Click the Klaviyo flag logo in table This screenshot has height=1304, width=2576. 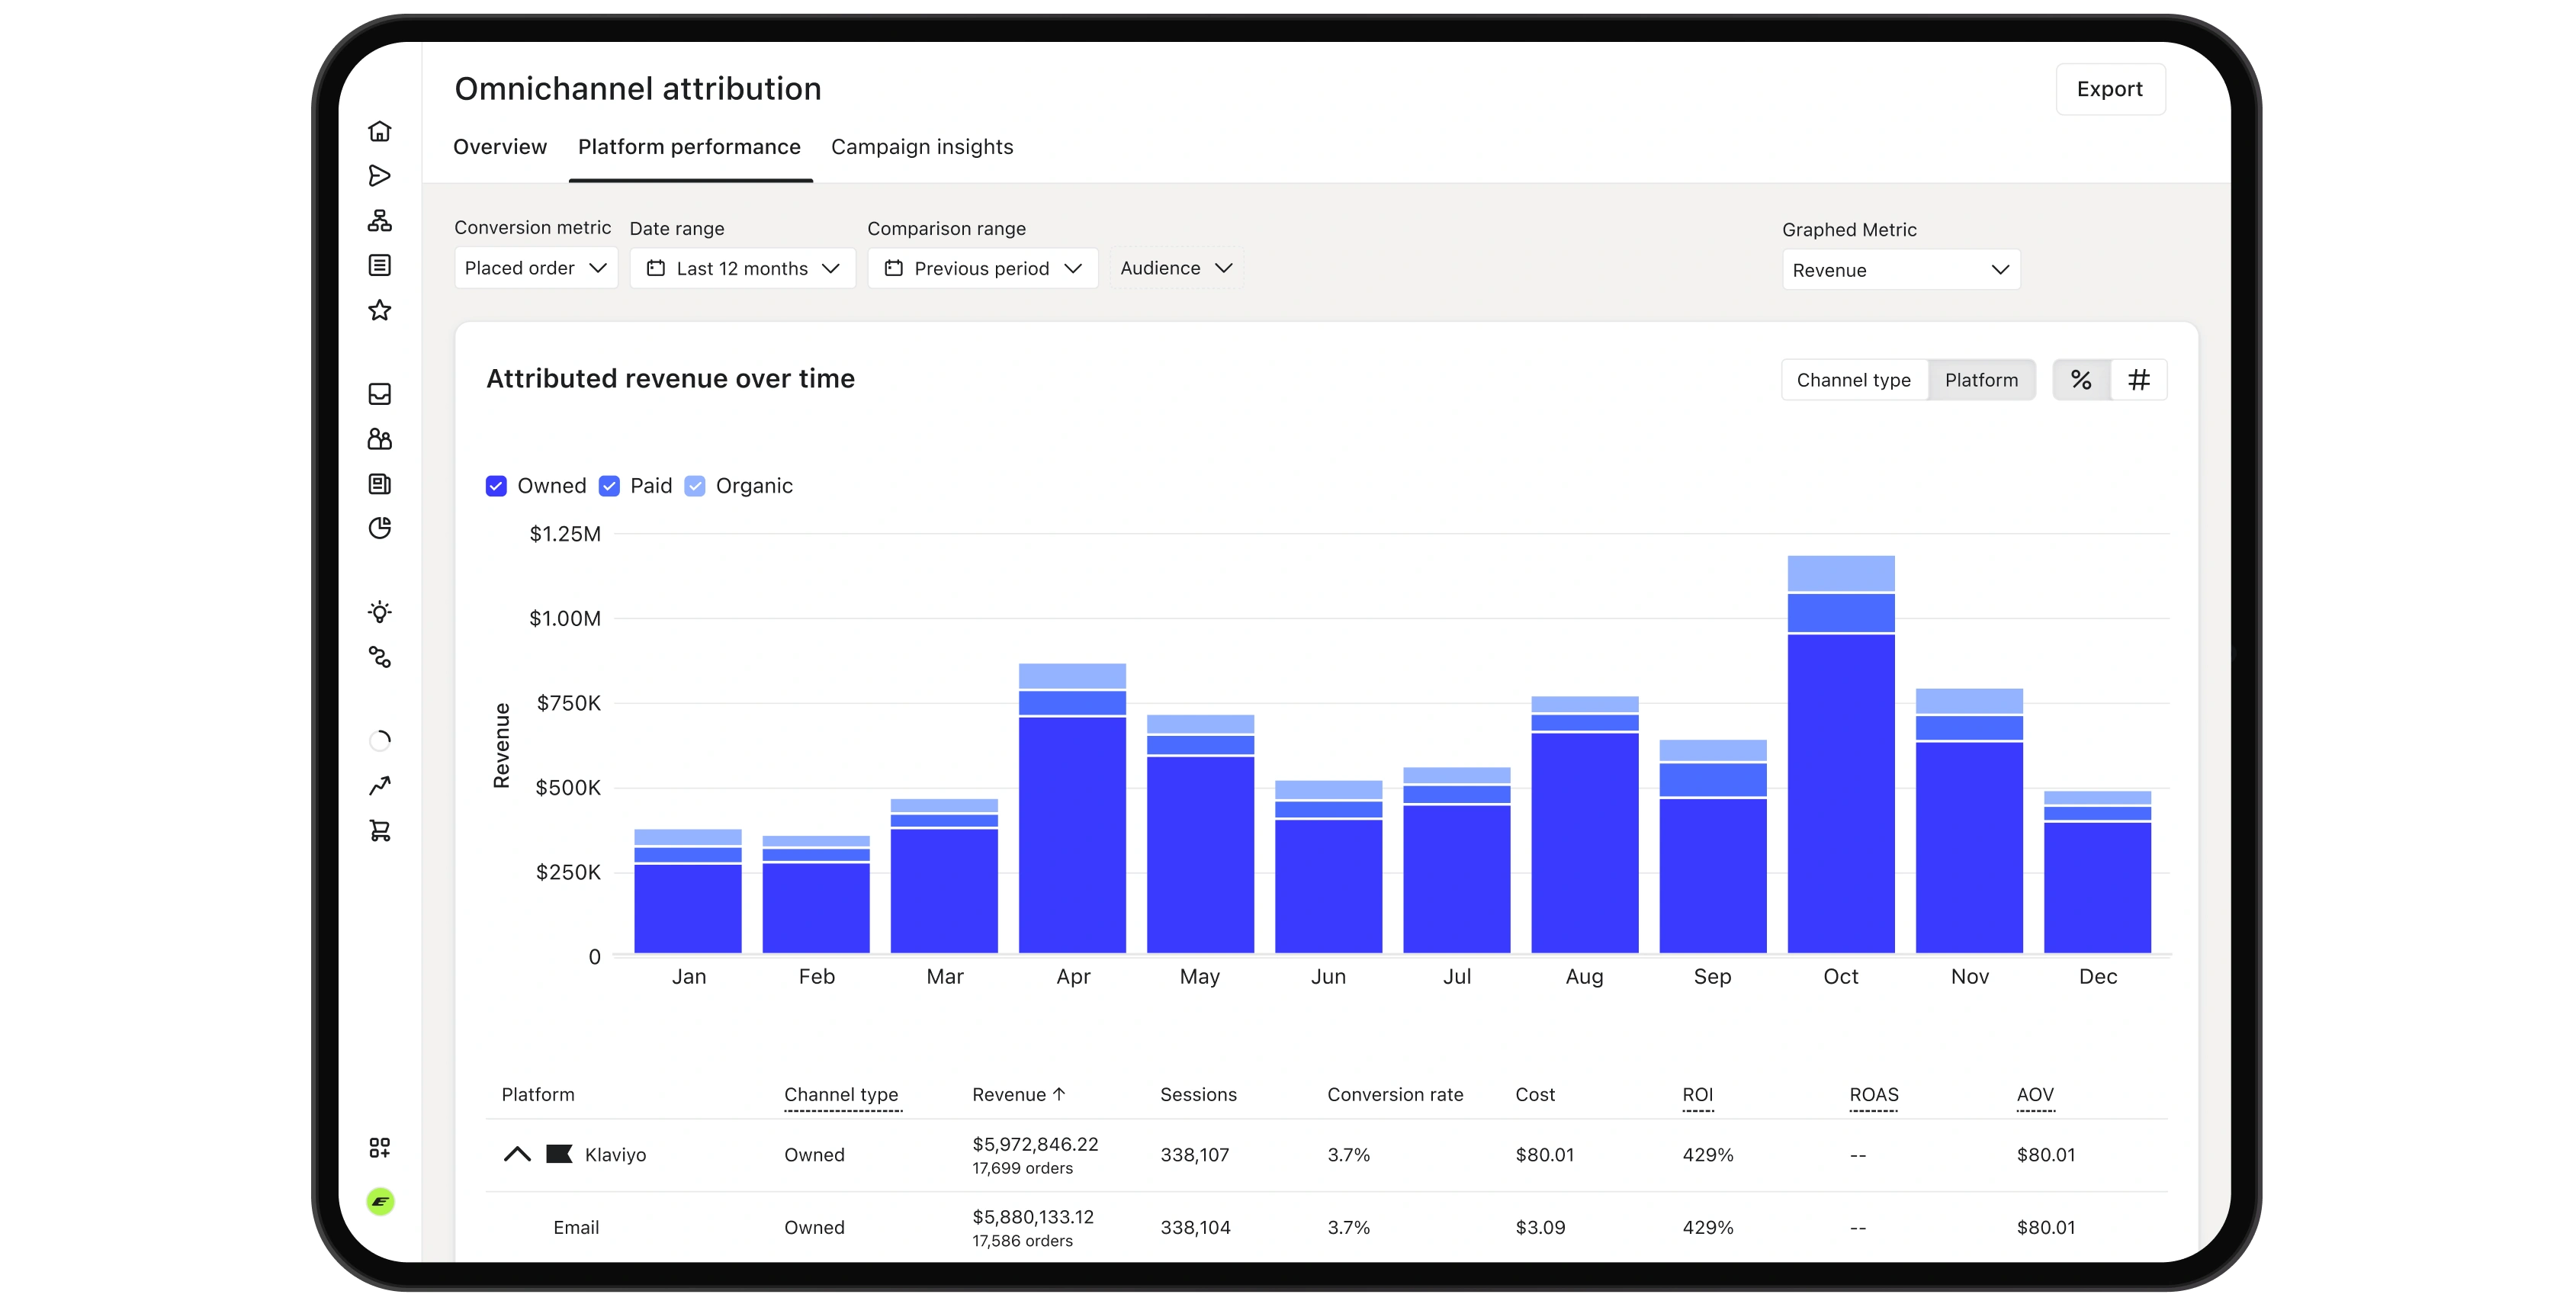click(559, 1154)
